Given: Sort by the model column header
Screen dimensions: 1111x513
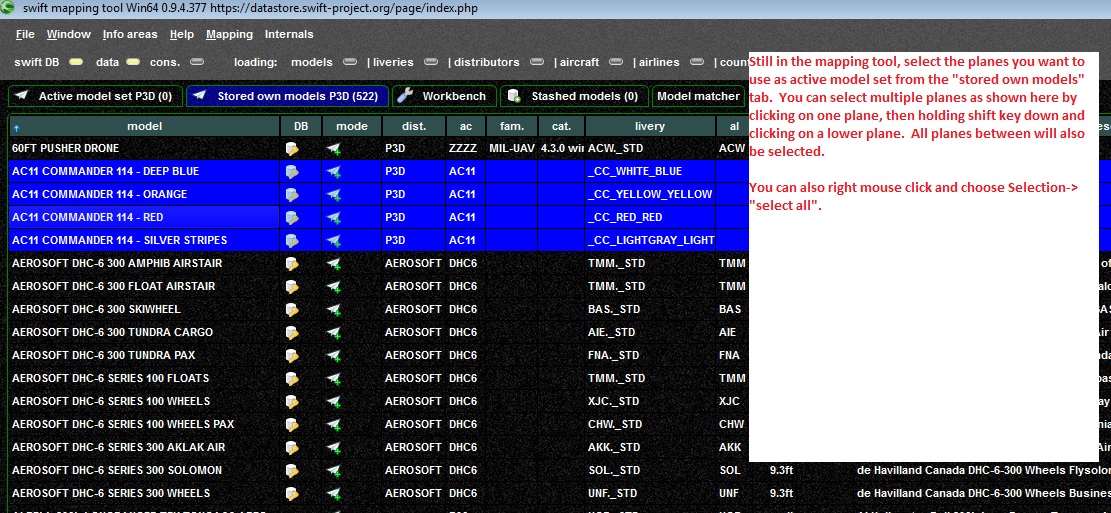Looking at the screenshot, I should tap(144, 126).
